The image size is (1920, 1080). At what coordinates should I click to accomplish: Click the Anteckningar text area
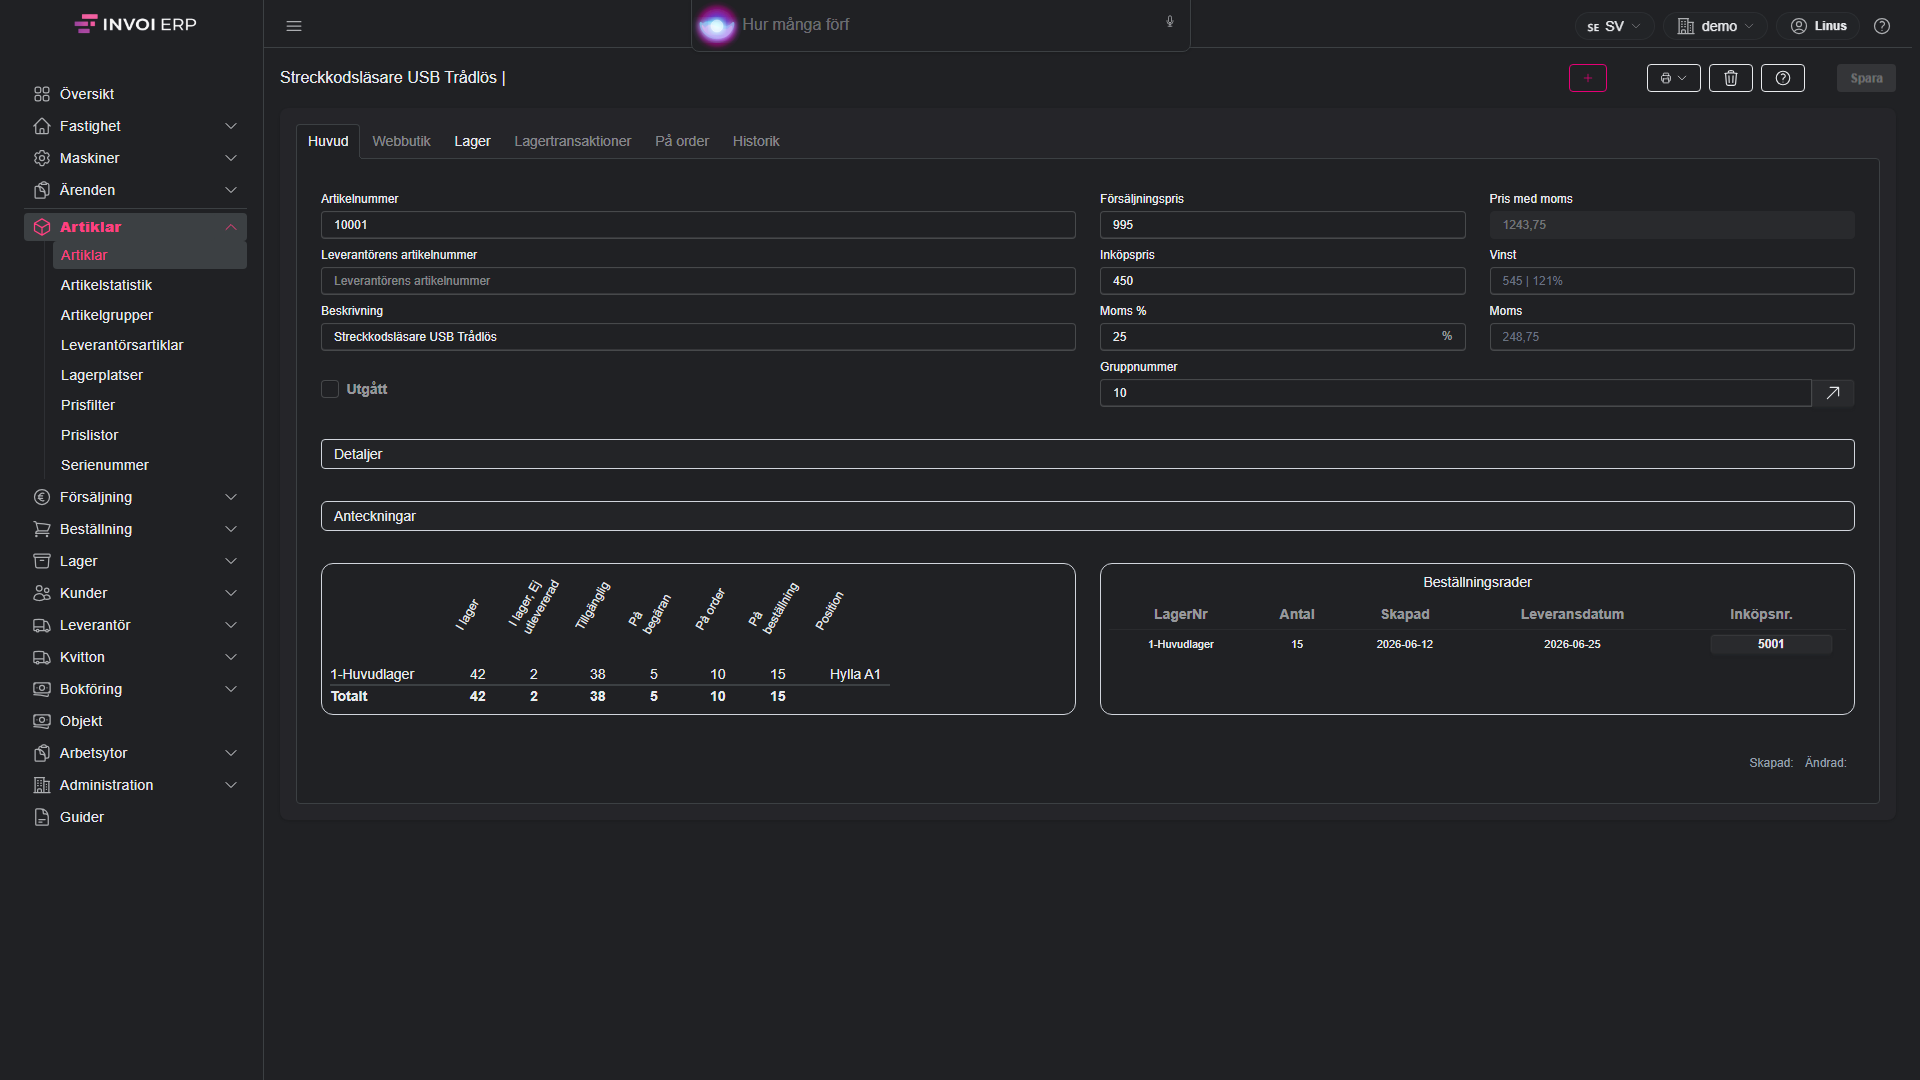(1088, 516)
